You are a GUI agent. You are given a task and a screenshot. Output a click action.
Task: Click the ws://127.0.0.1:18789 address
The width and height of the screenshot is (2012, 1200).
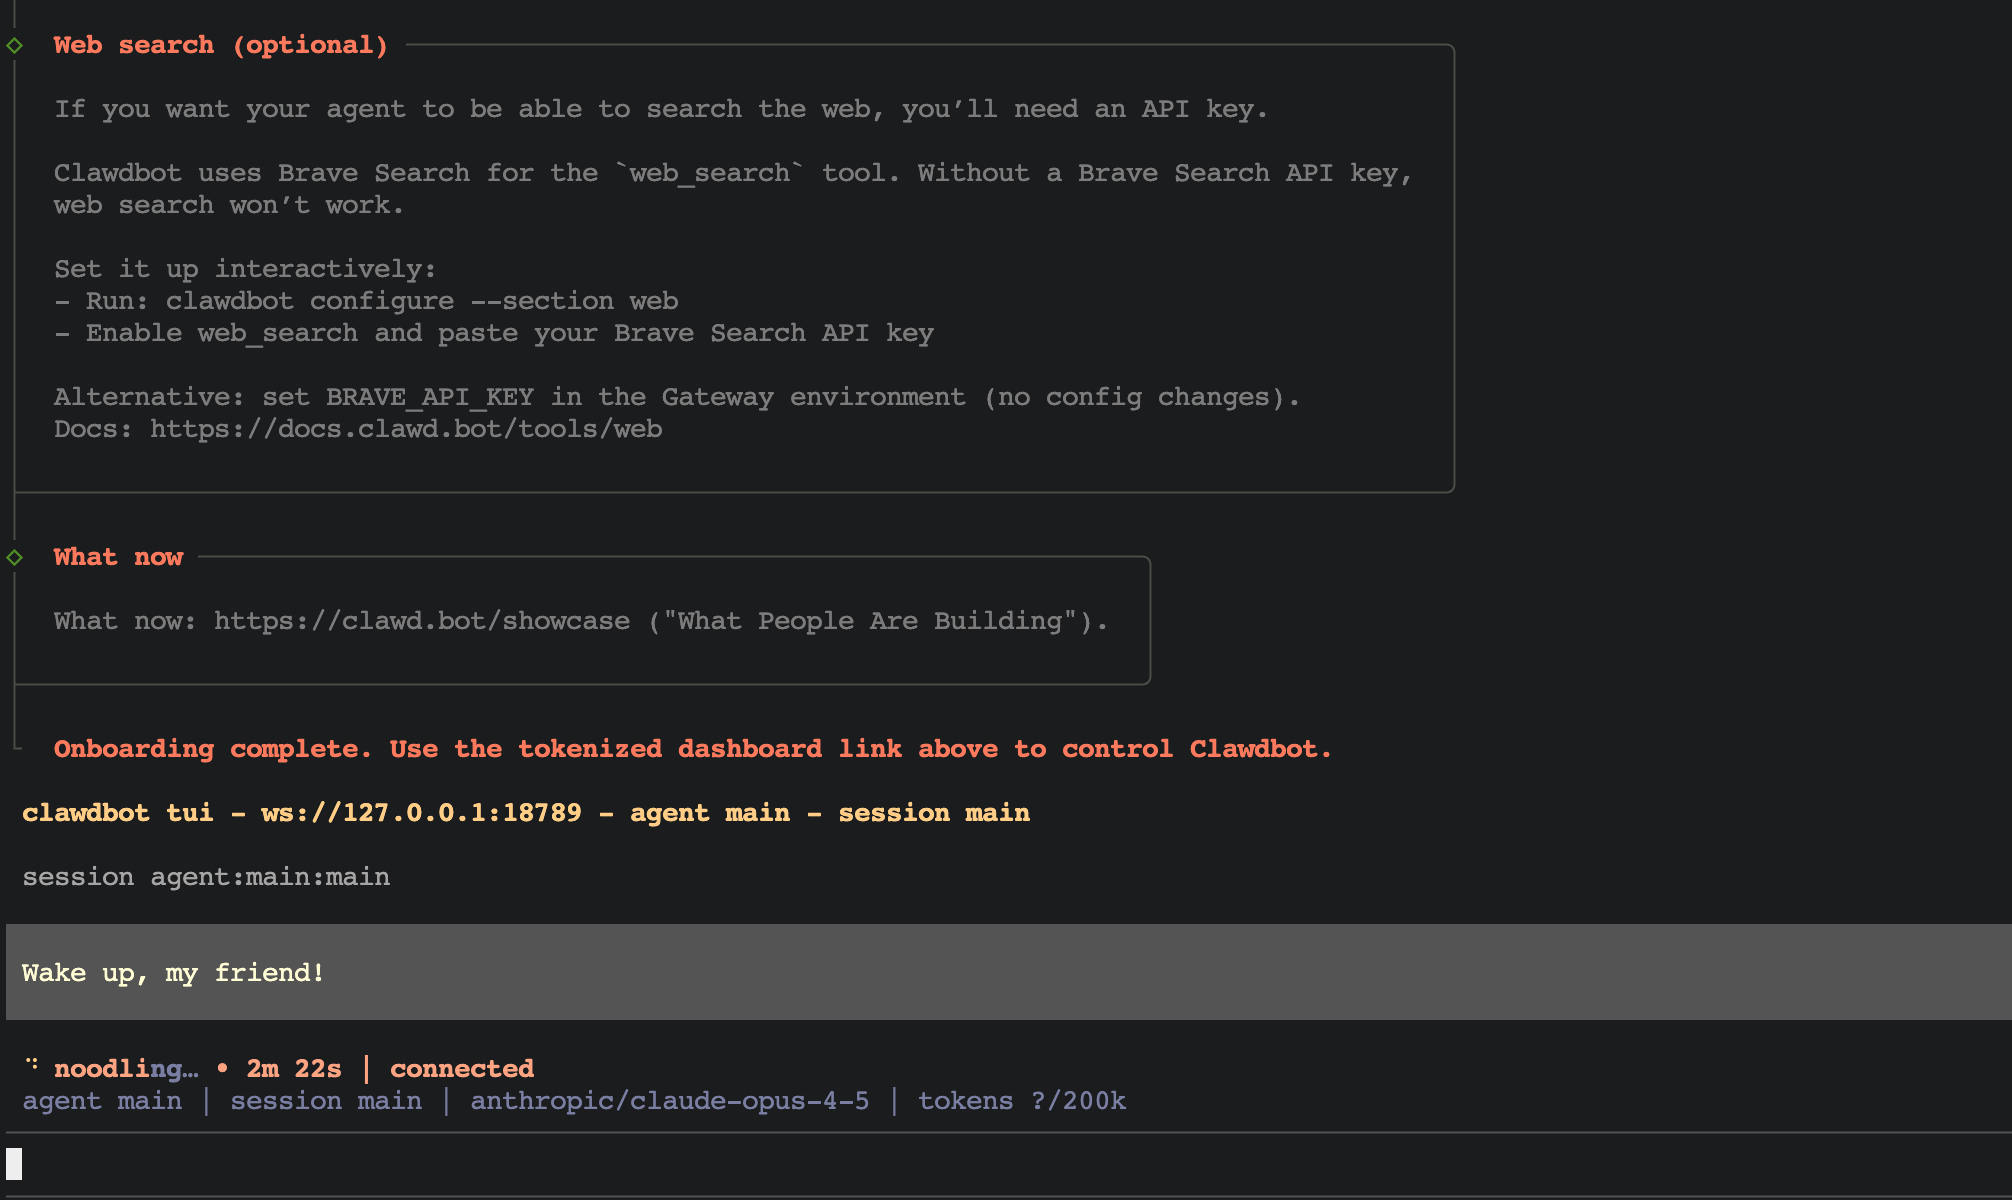[421, 813]
